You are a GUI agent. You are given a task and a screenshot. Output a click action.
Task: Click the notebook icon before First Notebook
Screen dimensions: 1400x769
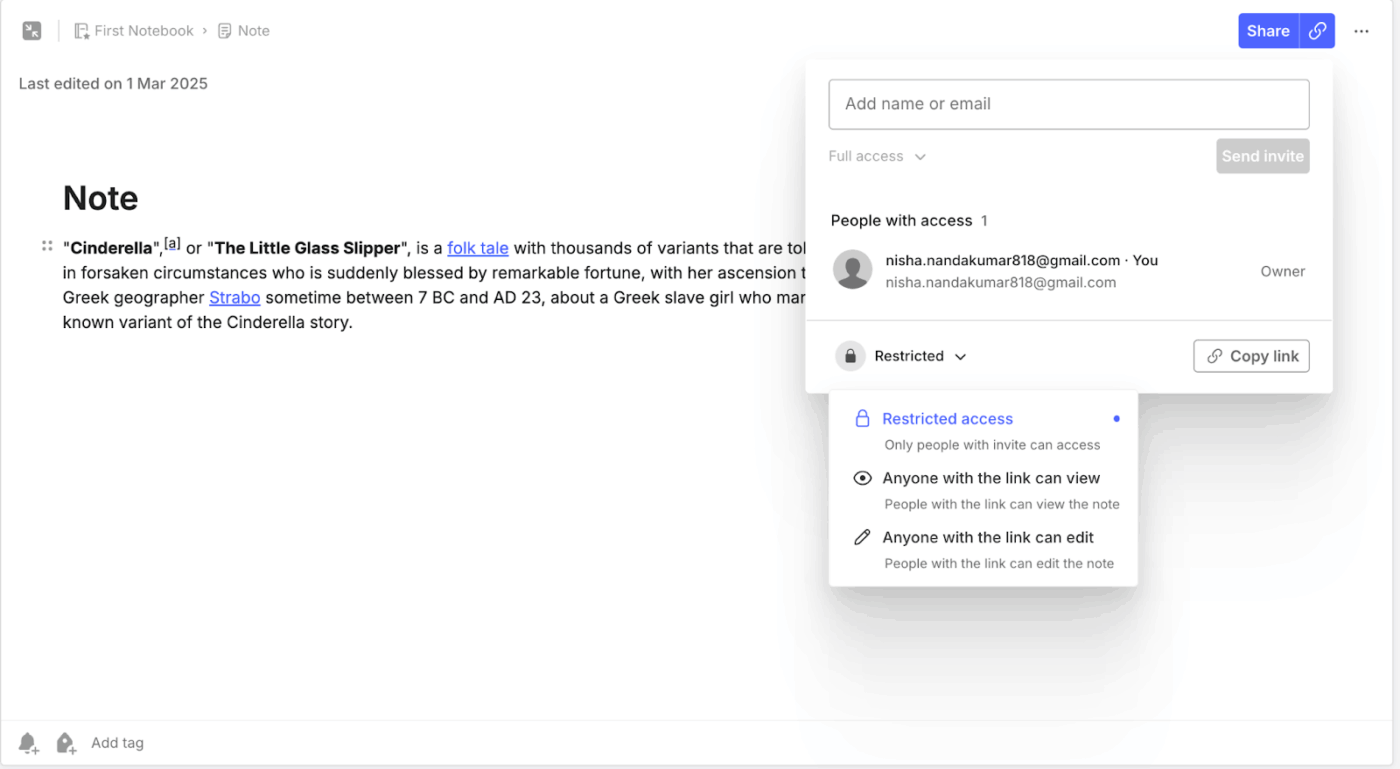click(81, 30)
